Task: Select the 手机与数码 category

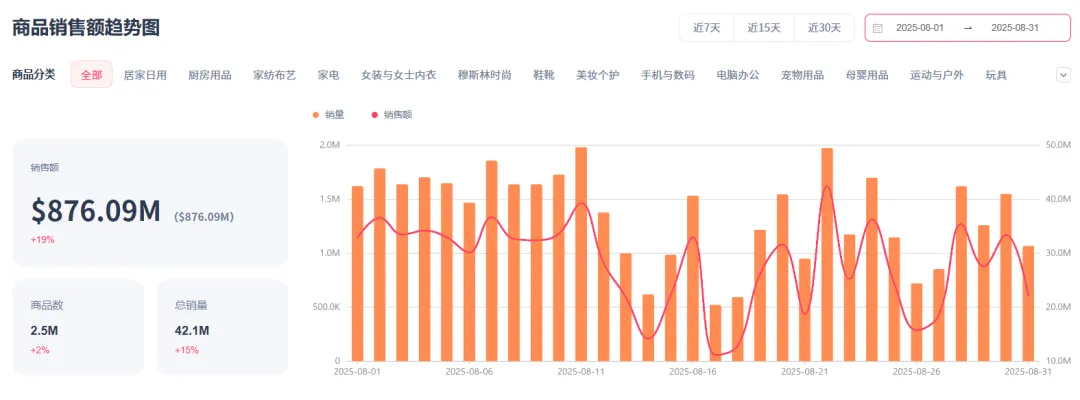Action: pyautogui.click(x=667, y=75)
